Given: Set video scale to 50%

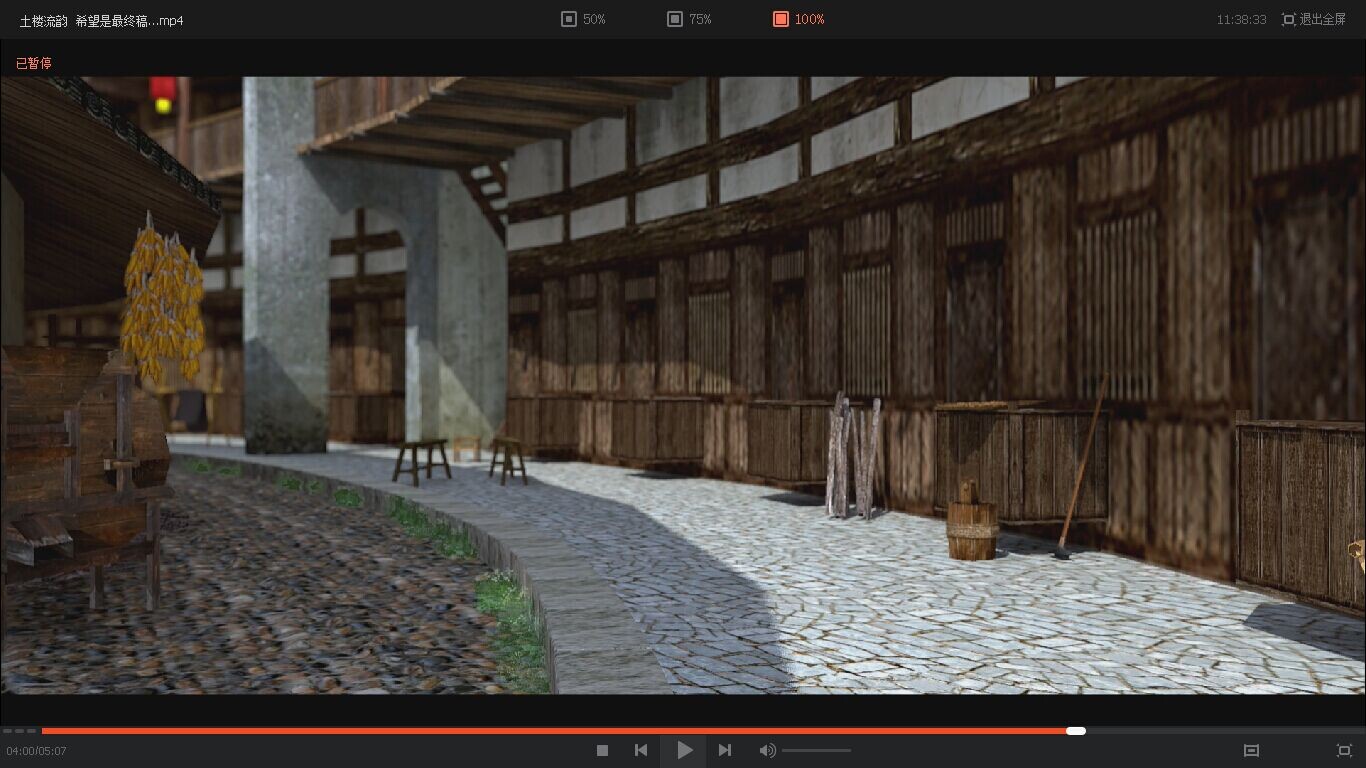Looking at the screenshot, I should coord(583,19).
